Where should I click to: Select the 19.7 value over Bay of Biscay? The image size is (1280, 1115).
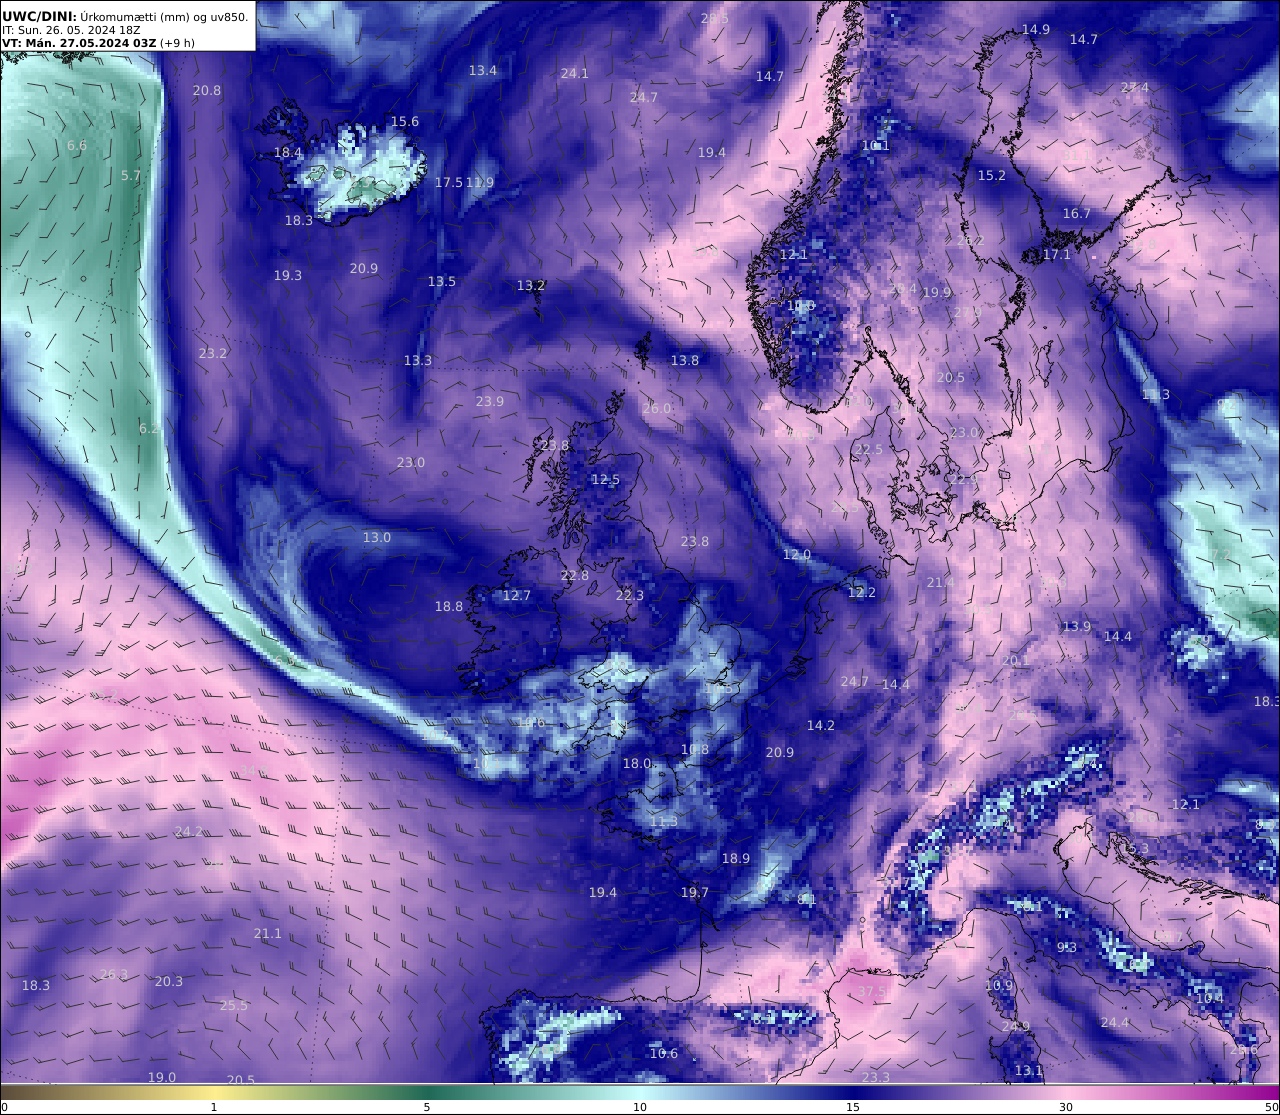[x=695, y=893]
